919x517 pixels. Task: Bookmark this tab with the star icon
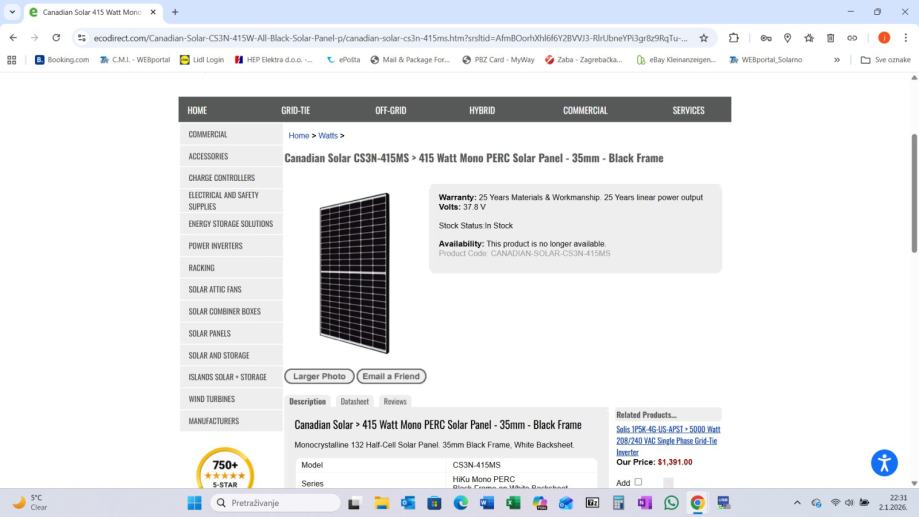[703, 38]
